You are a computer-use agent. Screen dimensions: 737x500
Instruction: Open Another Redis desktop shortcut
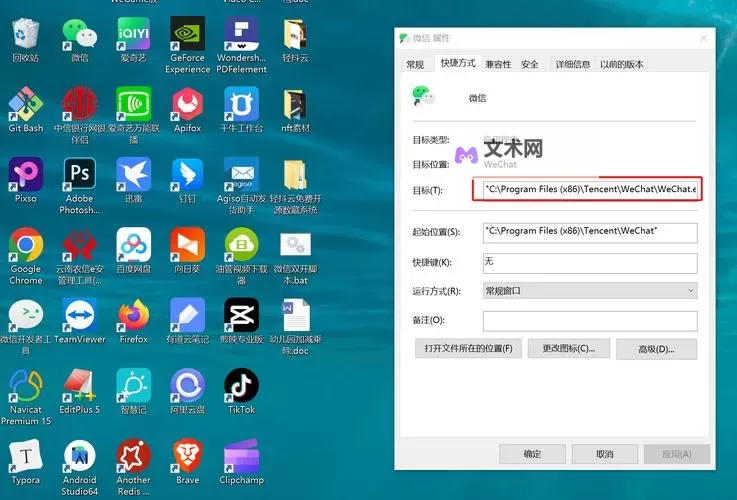(133, 456)
